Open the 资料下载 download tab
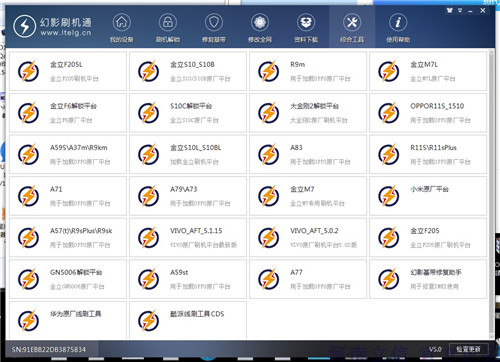500x362 pixels. click(306, 28)
